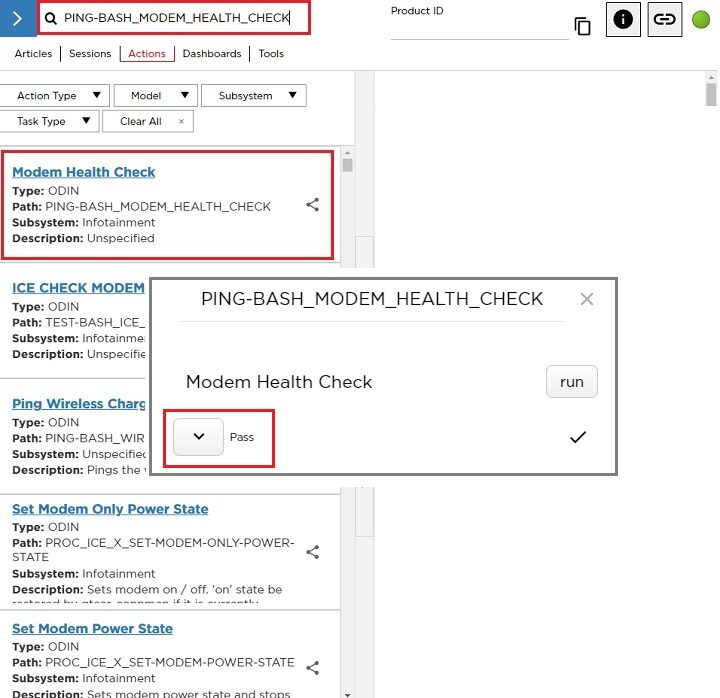Open the Set Modem Only Power State link
The image size is (720, 698).
pos(110,509)
